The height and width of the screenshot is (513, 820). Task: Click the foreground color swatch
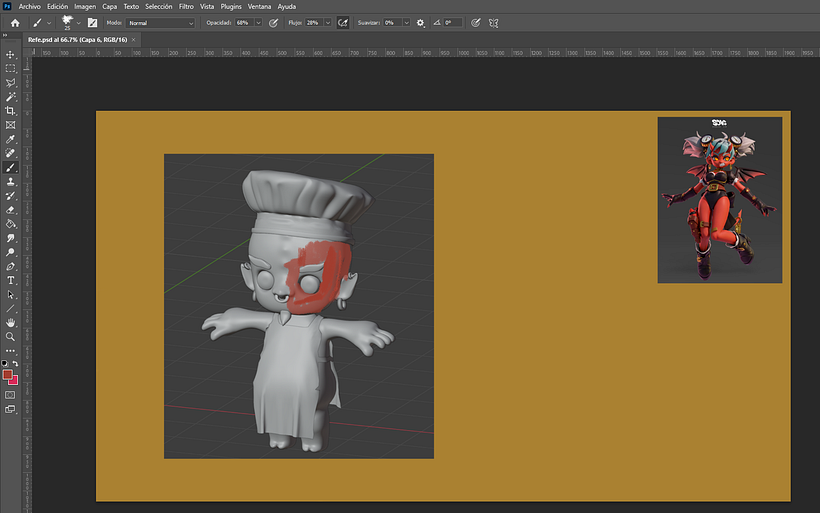(8, 375)
